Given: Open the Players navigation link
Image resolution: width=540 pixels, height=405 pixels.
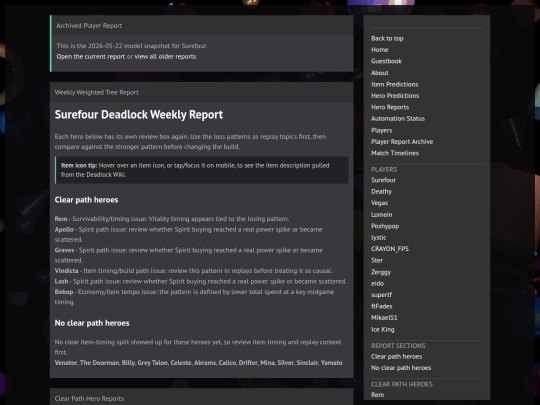Looking at the screenshot, I should [382, 130].
